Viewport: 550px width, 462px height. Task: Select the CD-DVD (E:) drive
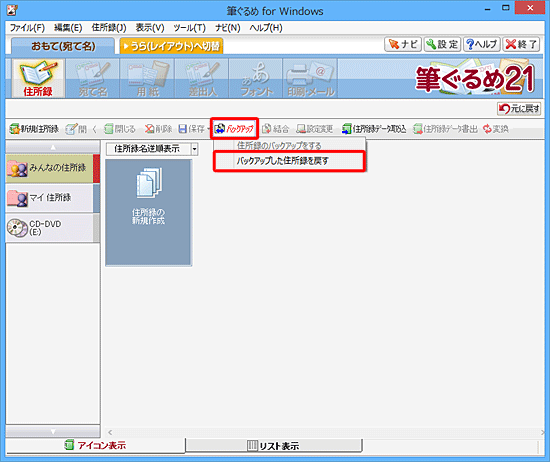[x=52, y=228]
